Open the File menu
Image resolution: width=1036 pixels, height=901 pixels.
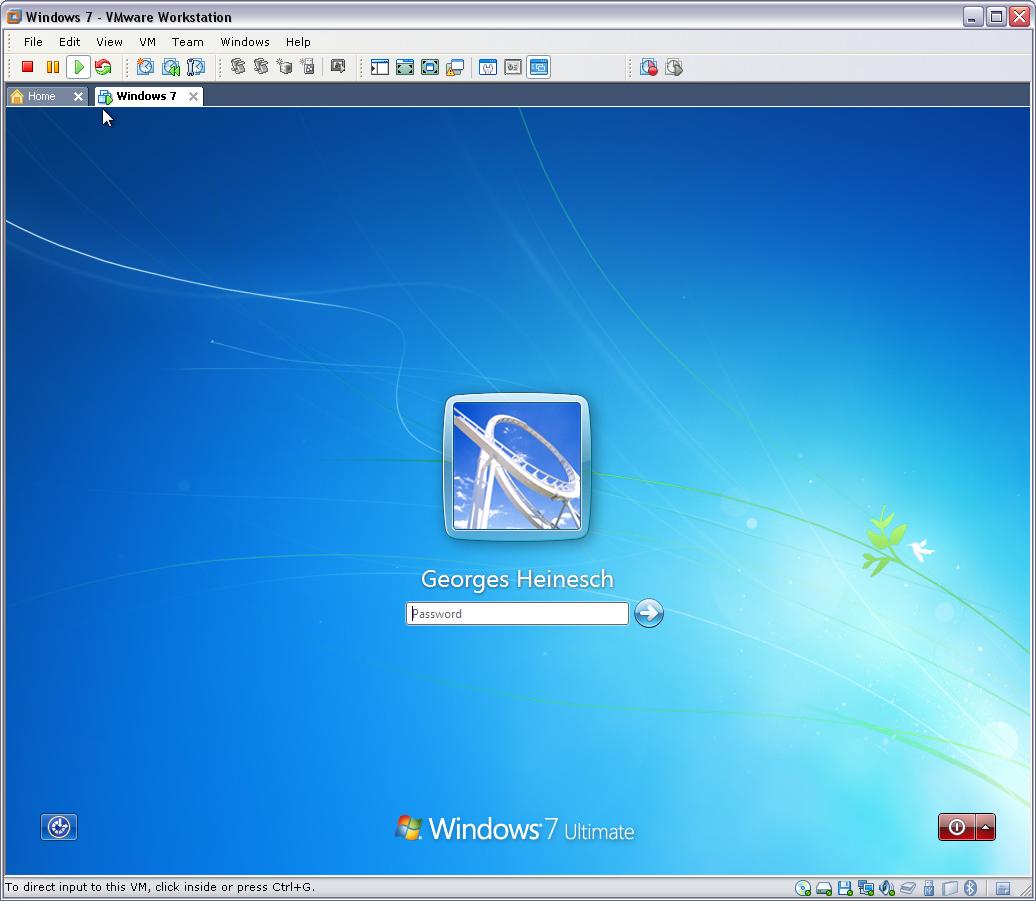33,42
